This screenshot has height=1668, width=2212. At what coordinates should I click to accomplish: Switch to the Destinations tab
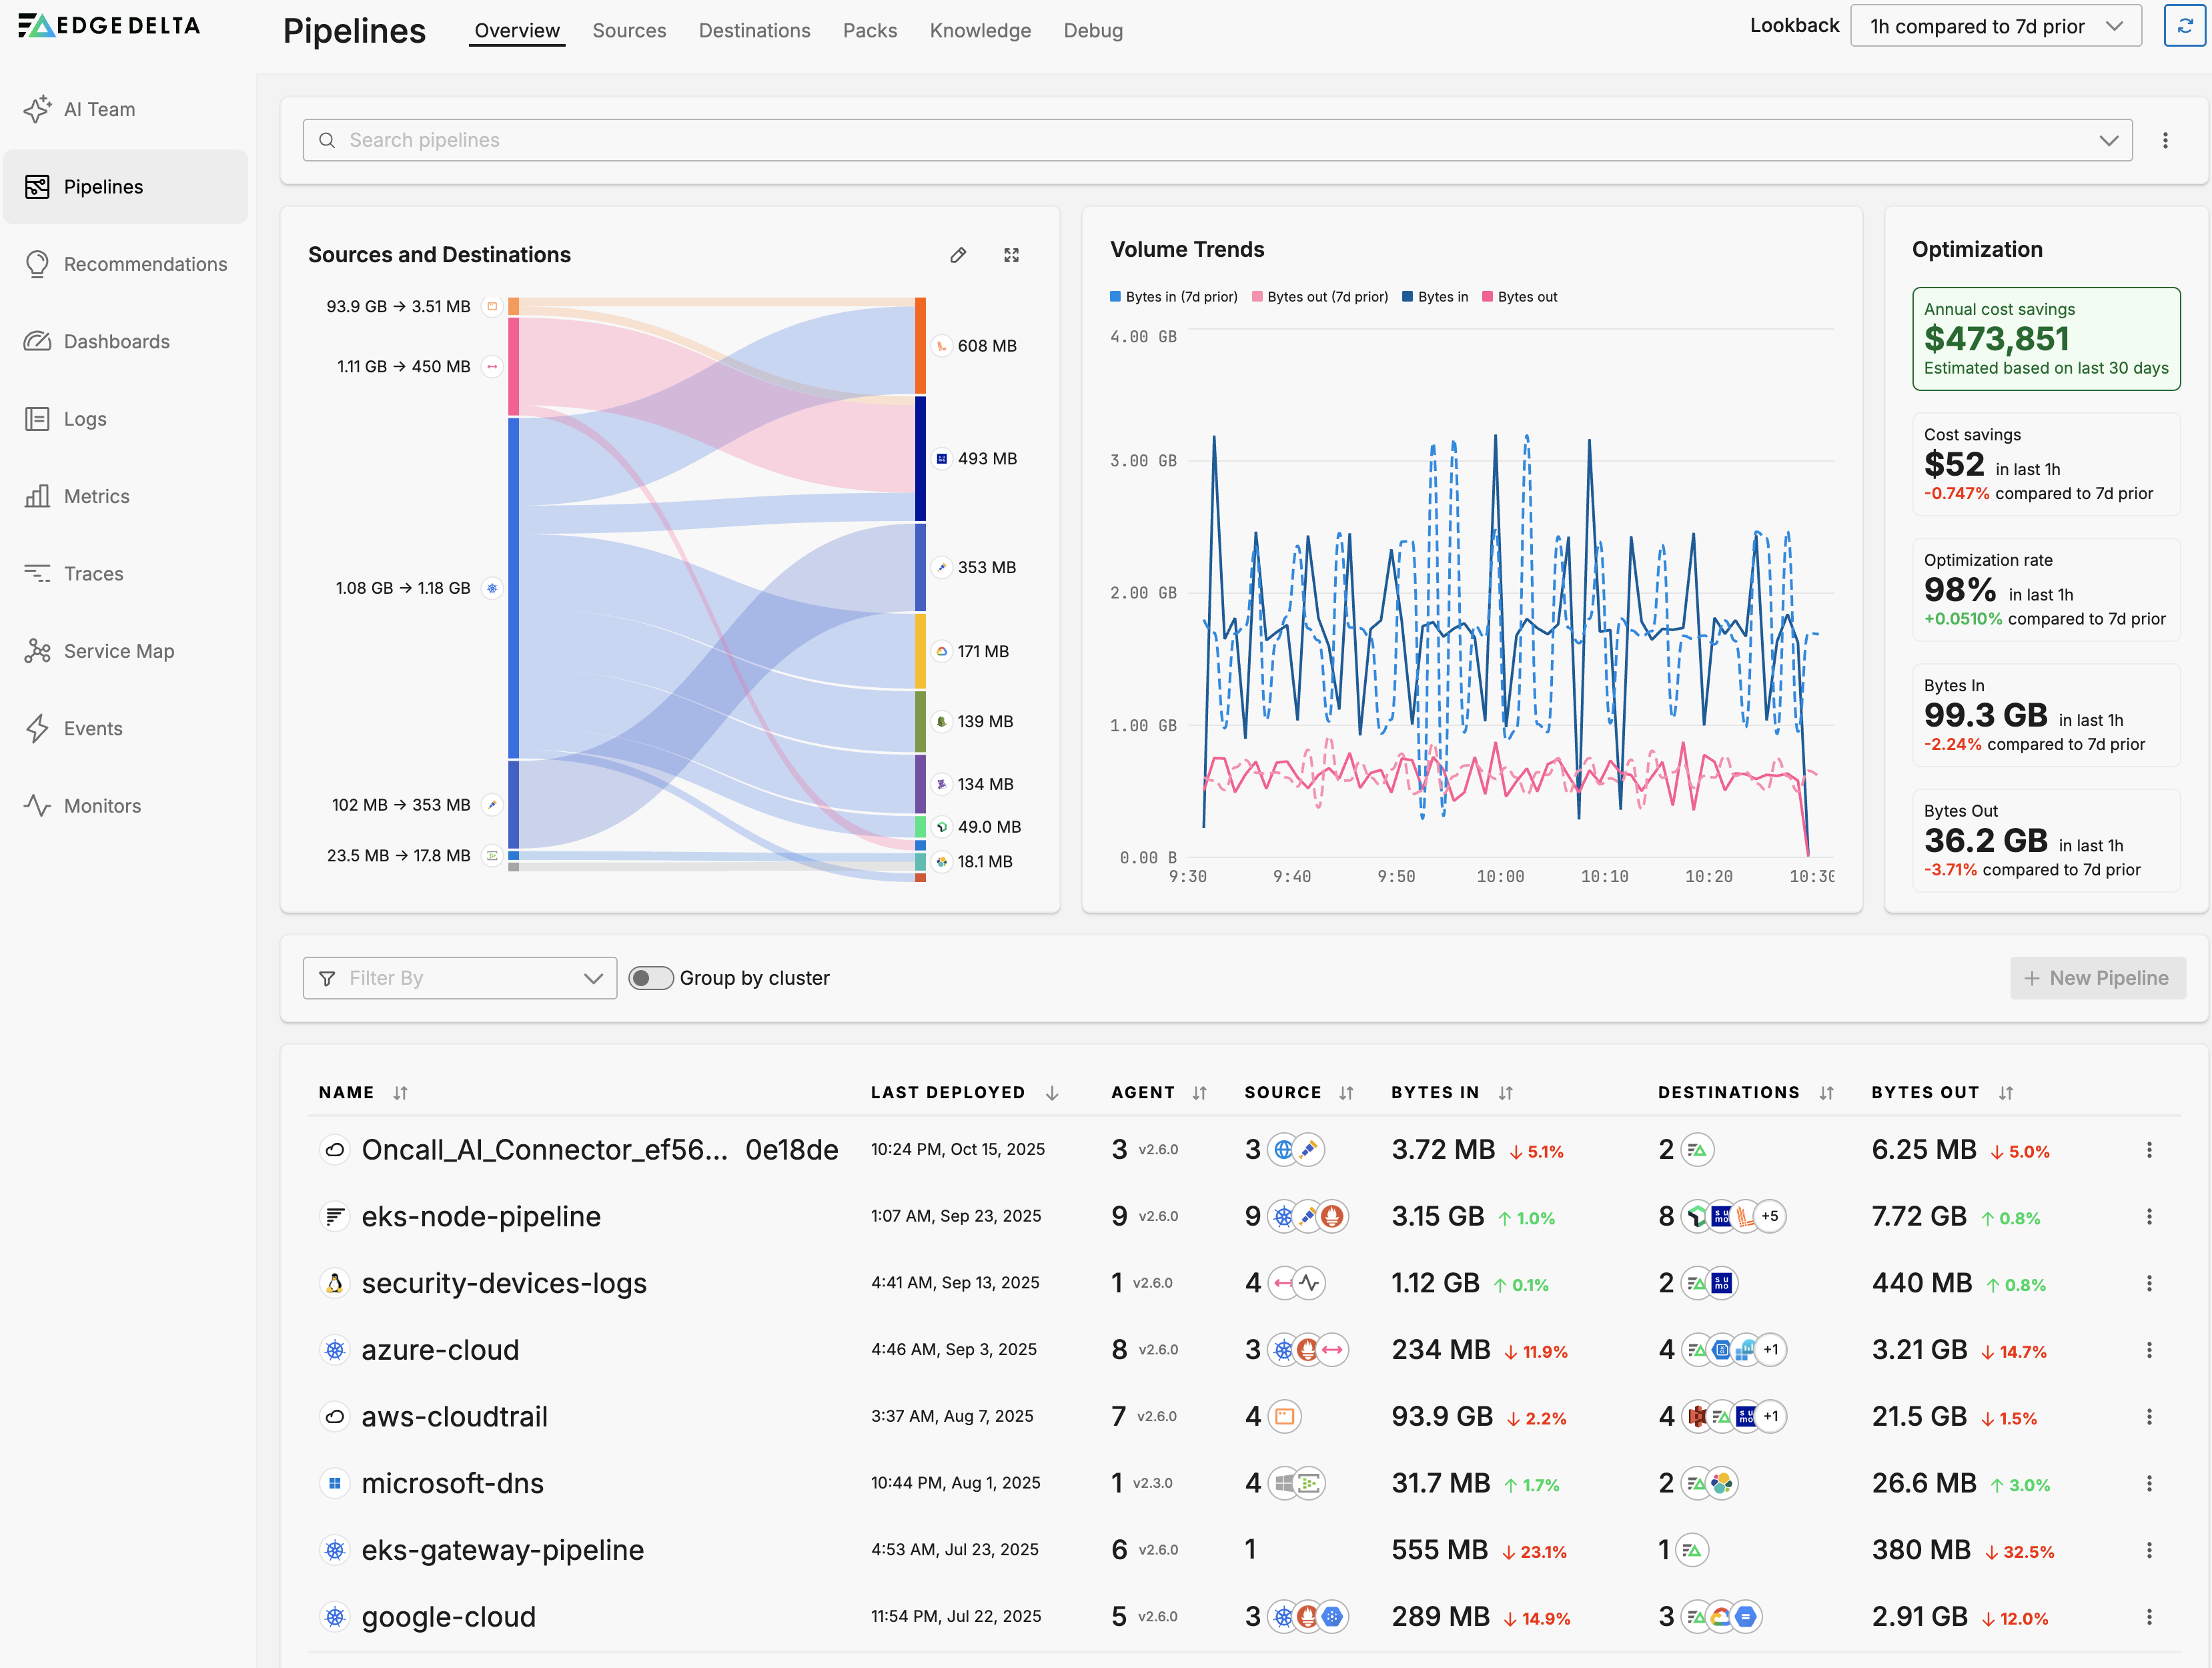point(754,31)
